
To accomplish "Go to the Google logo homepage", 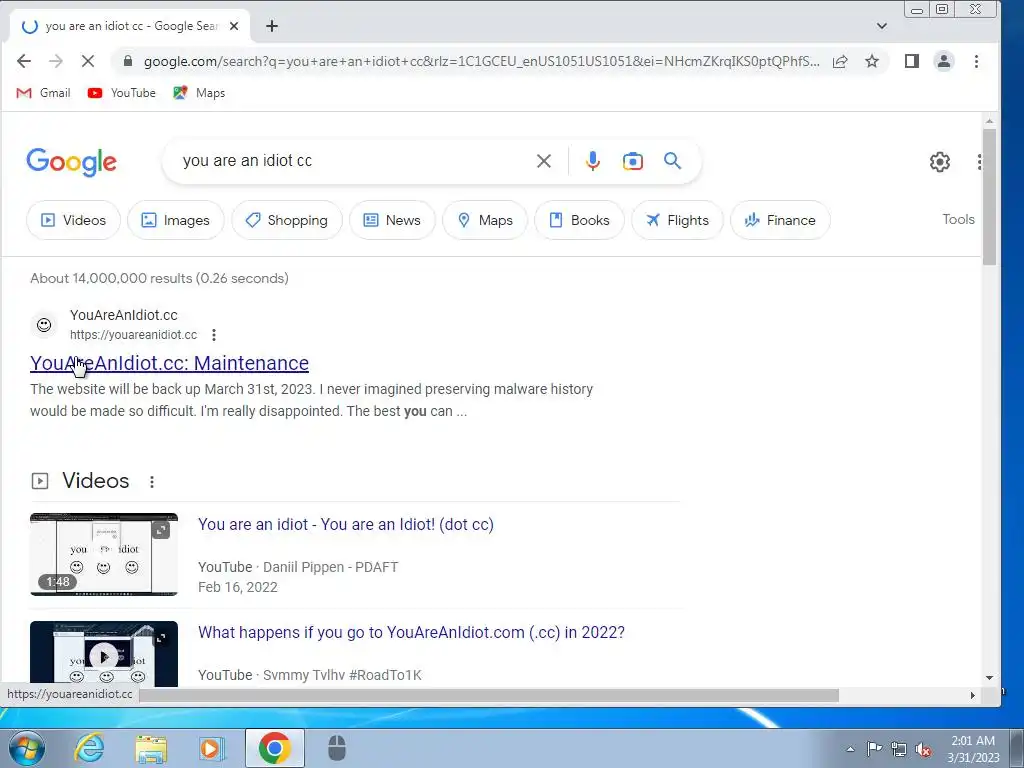I will pos(71,161).
